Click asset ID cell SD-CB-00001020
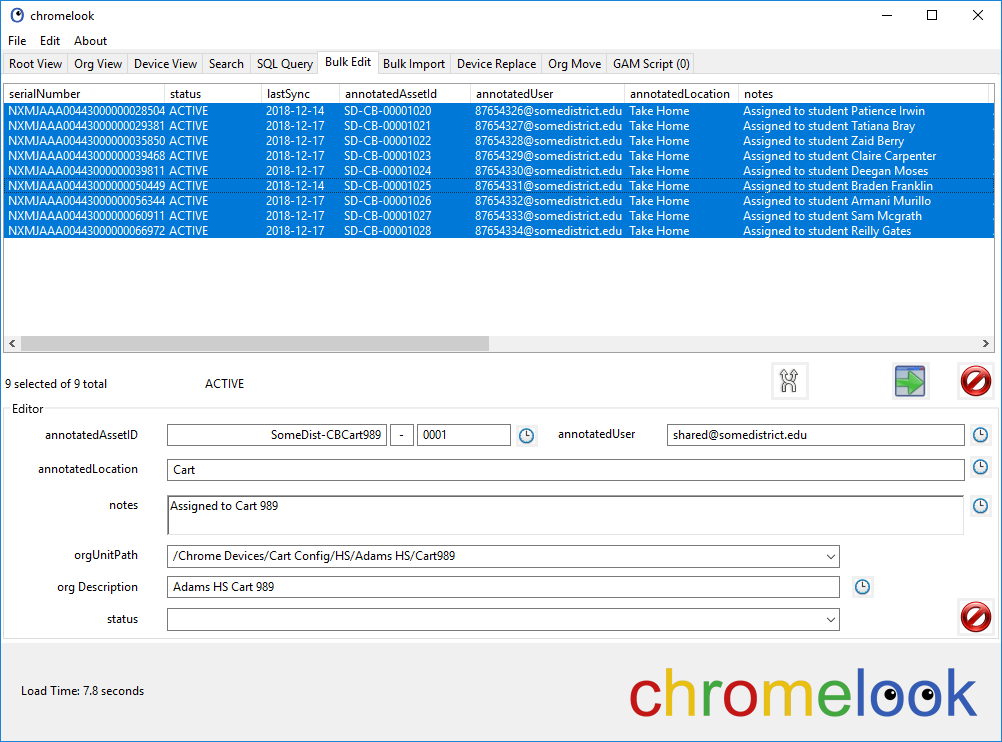 [388, 111]
